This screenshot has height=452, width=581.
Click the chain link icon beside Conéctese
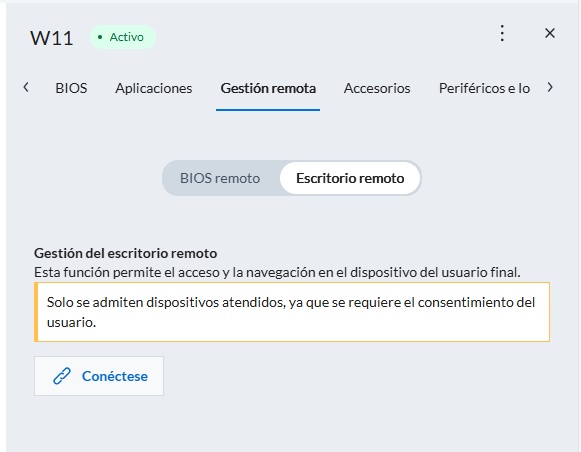pyautogui.click(x=62, y=376)
